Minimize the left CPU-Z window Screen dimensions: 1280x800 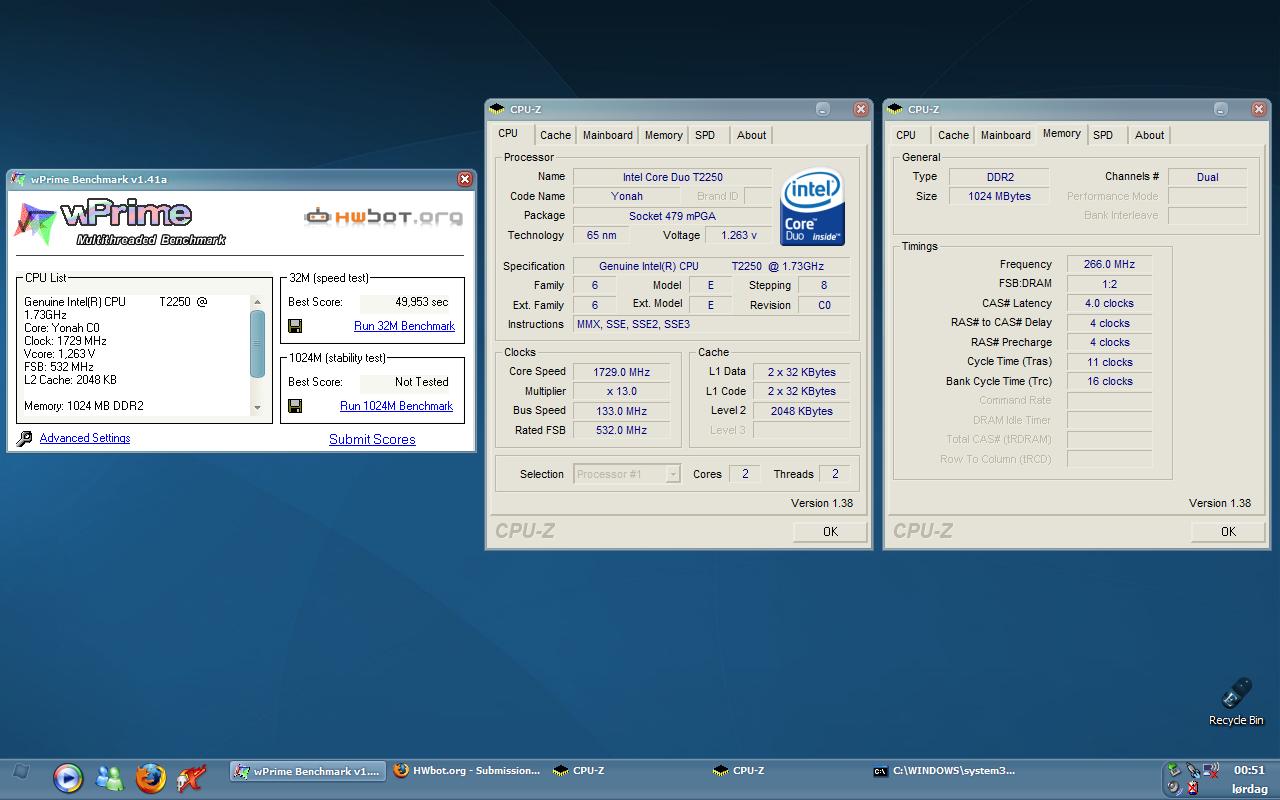point(823,109)
